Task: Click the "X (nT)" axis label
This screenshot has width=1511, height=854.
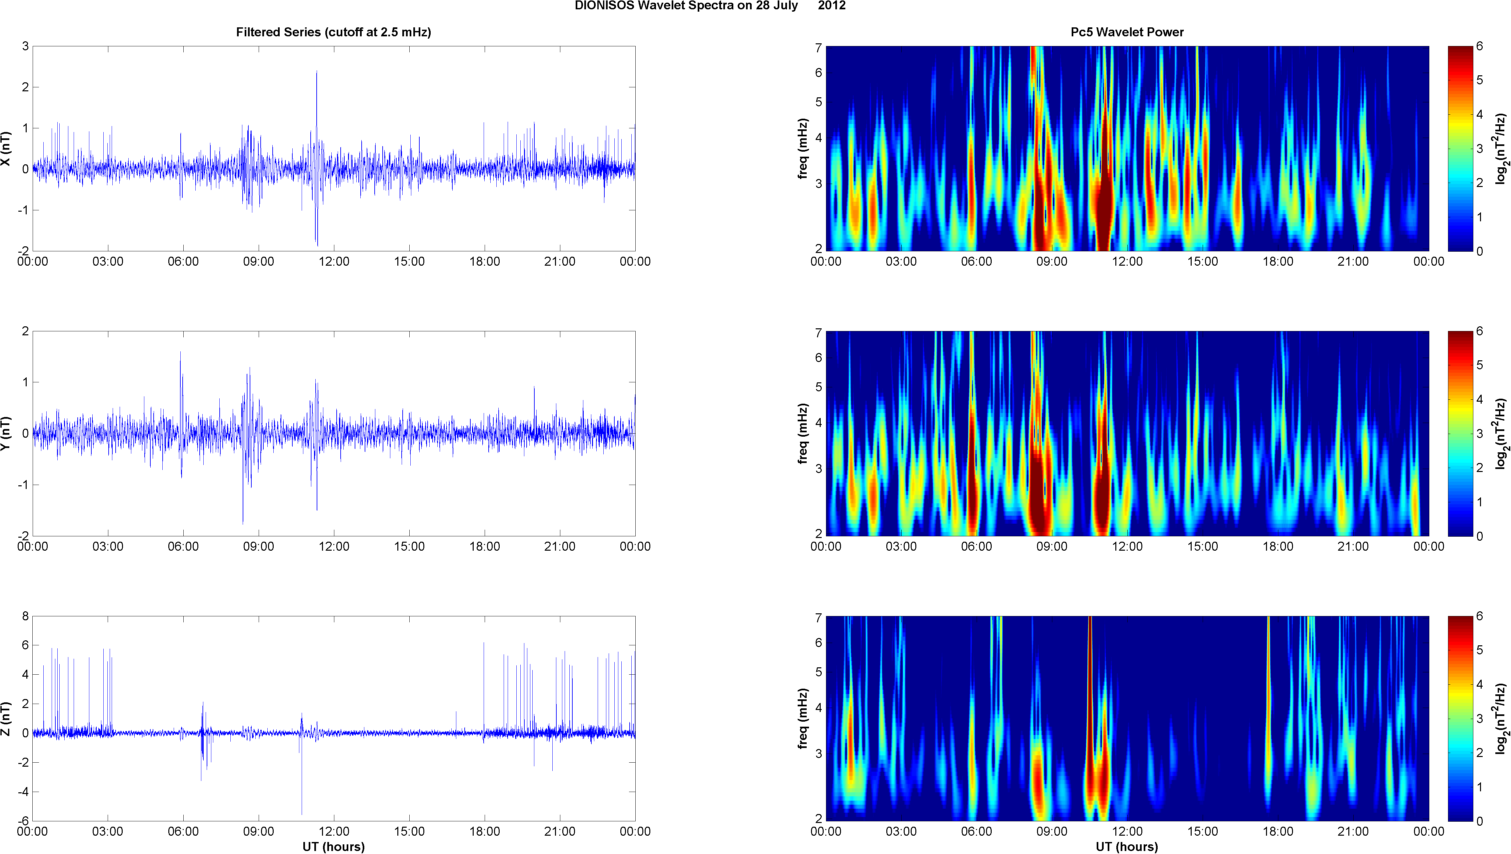Action: (x=6, y=148)
